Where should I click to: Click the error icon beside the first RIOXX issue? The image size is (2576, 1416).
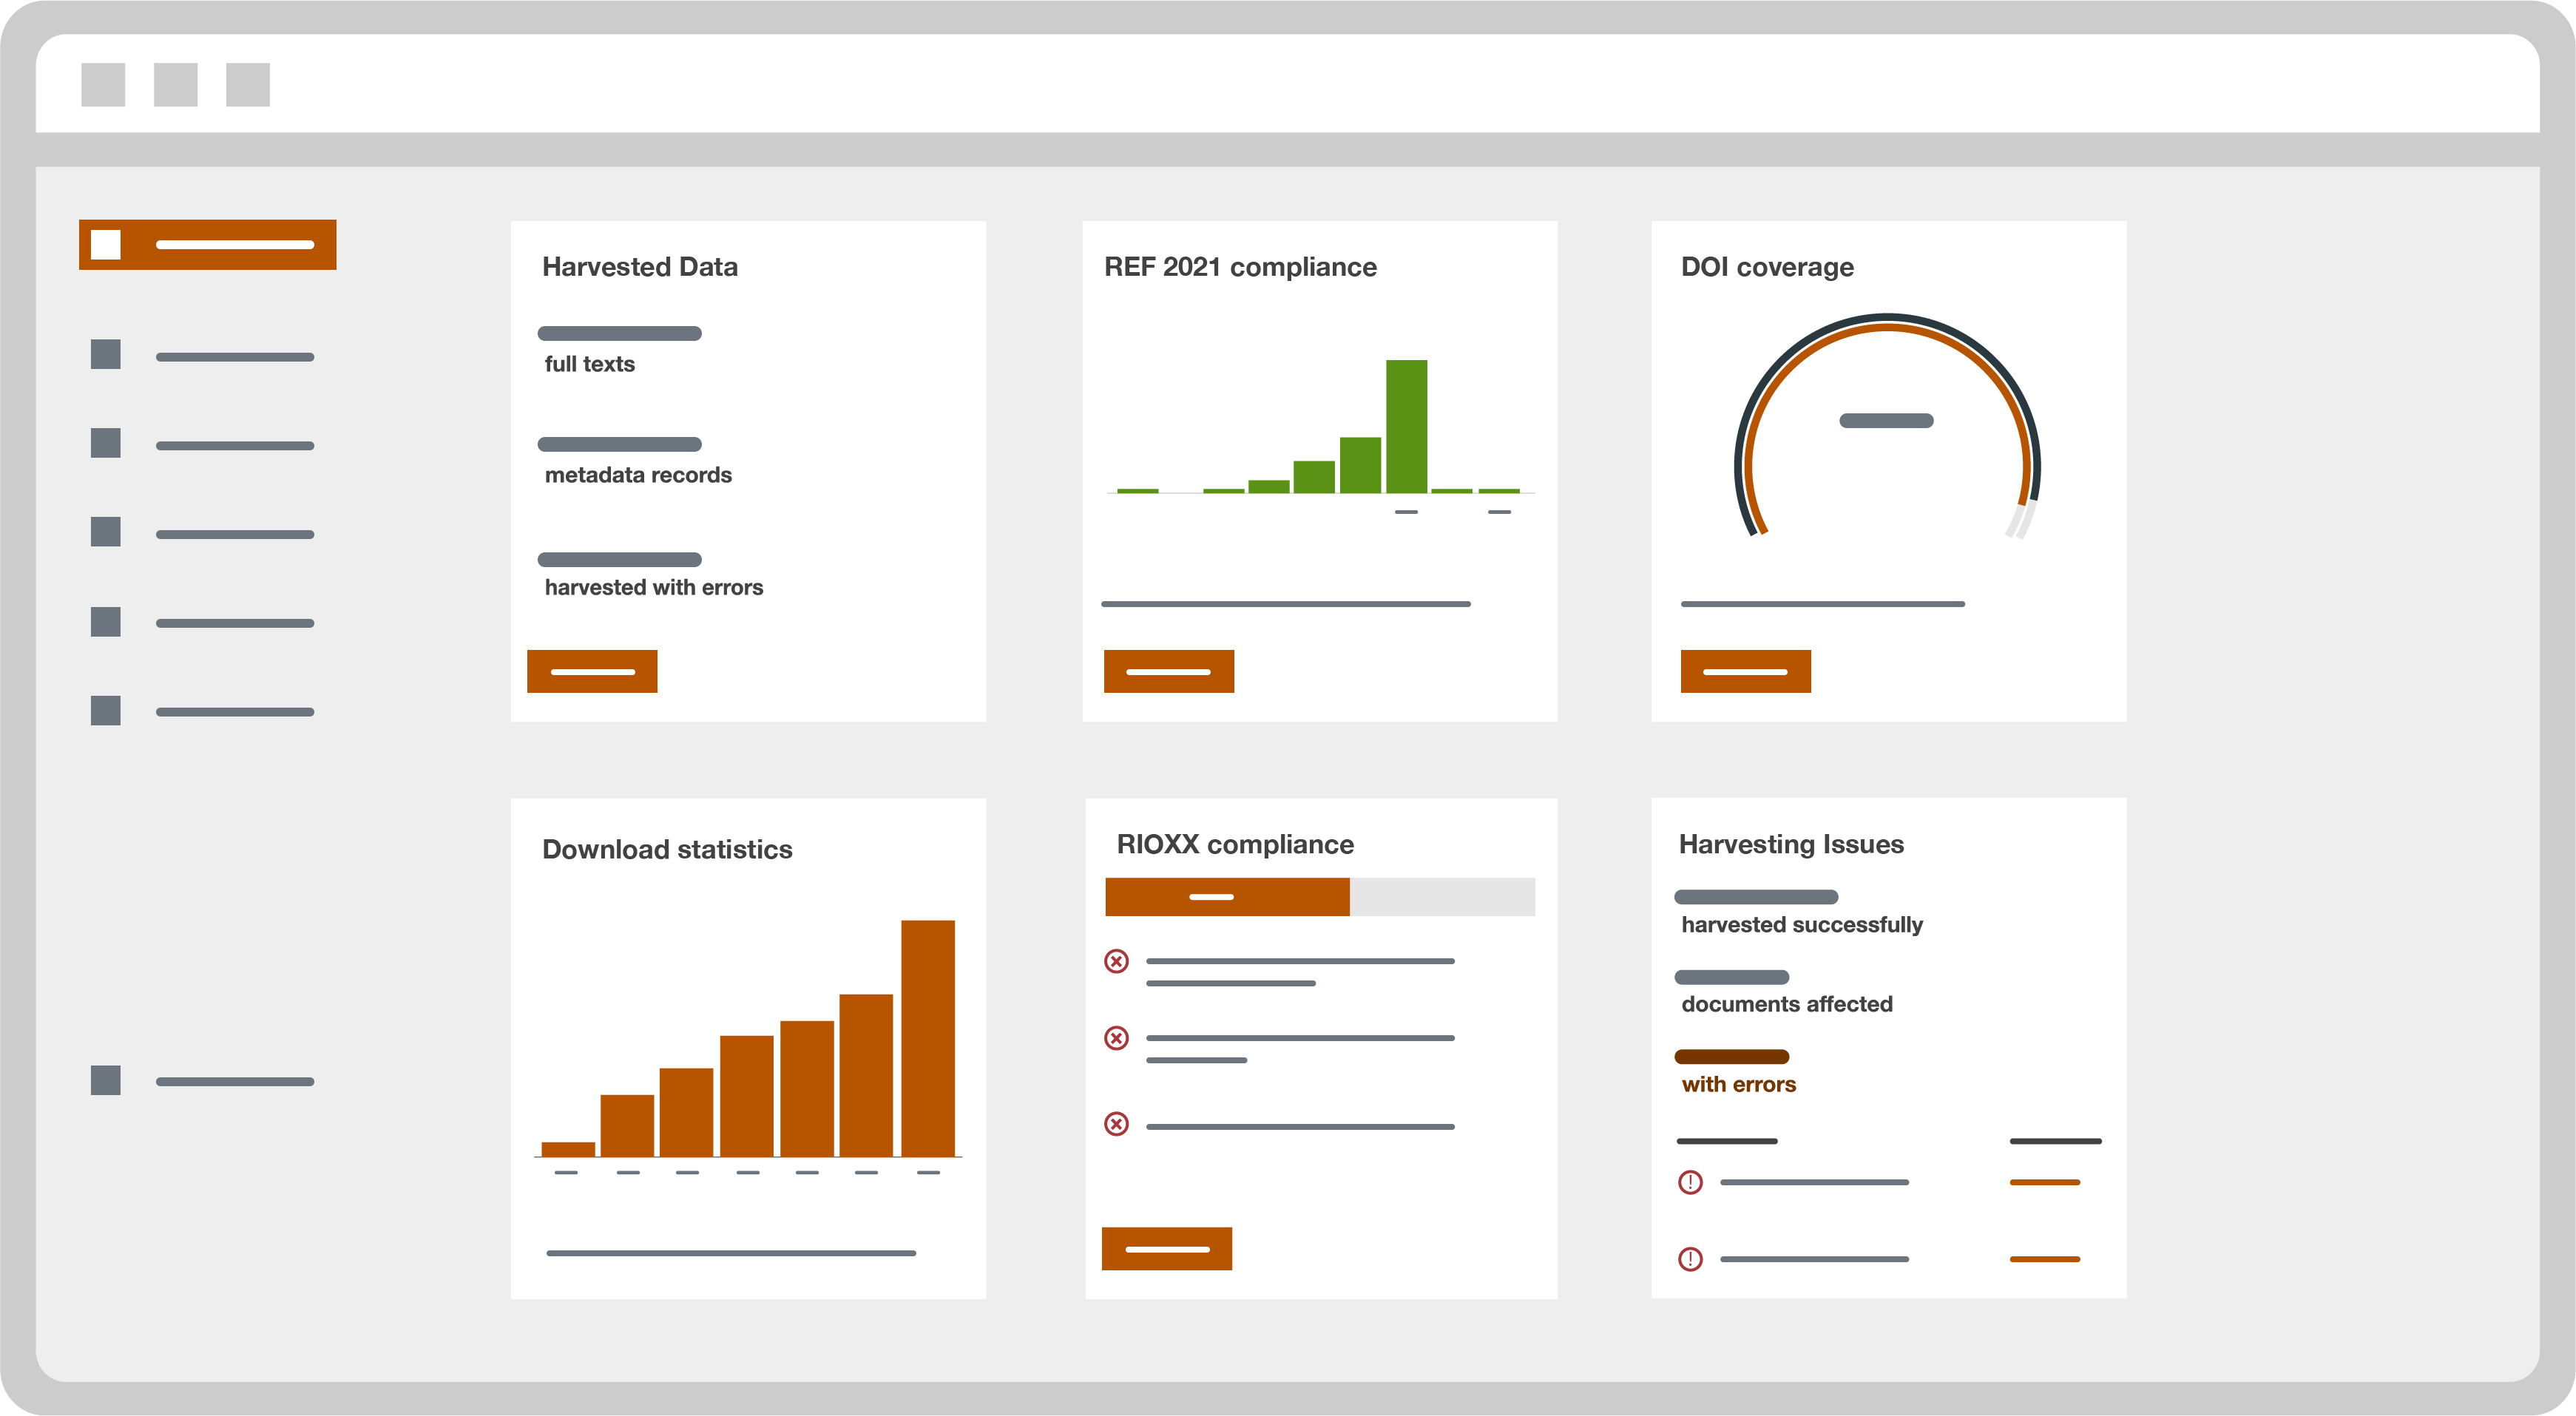click(1116, 961)
